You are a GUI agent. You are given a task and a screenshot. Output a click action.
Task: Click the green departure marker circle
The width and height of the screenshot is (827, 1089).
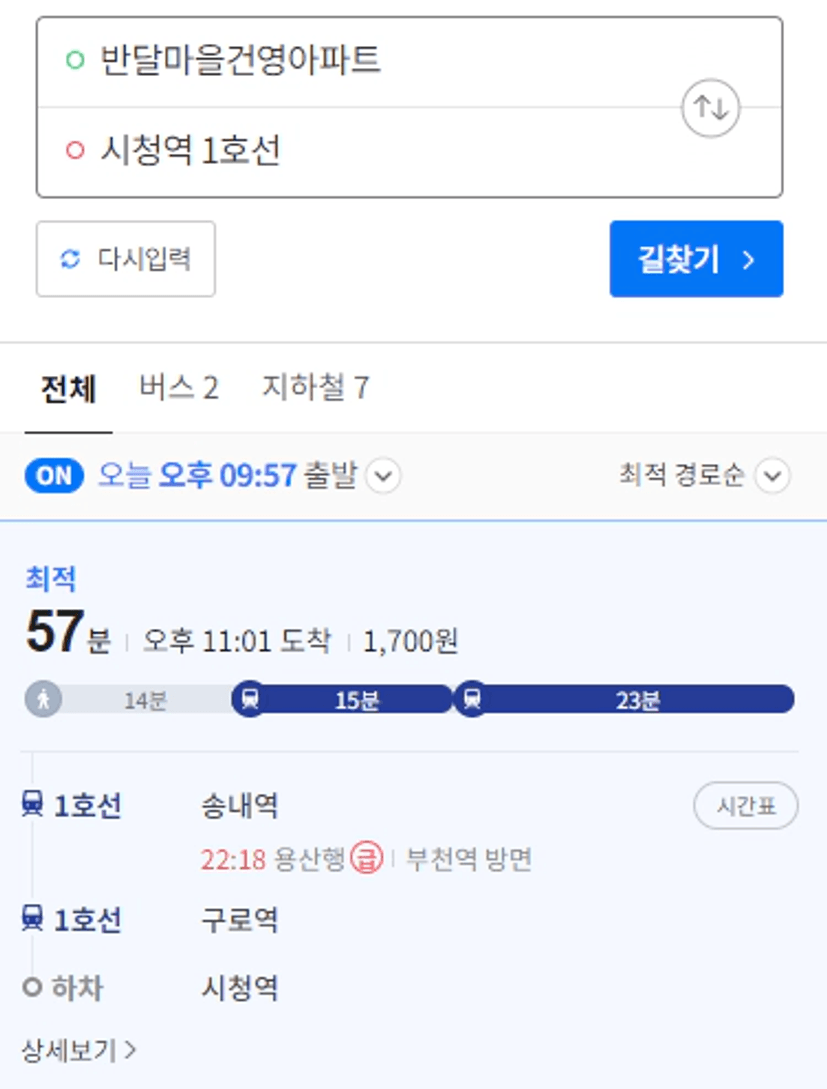pyautogui.click(x=75, y=60)
